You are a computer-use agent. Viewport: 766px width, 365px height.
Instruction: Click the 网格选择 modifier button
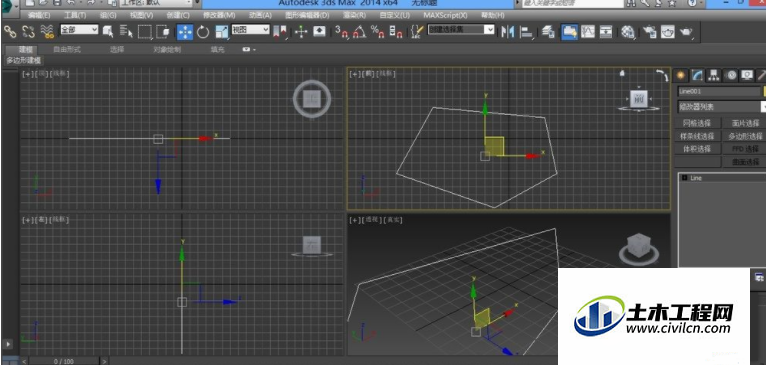(x=697, y=123)
